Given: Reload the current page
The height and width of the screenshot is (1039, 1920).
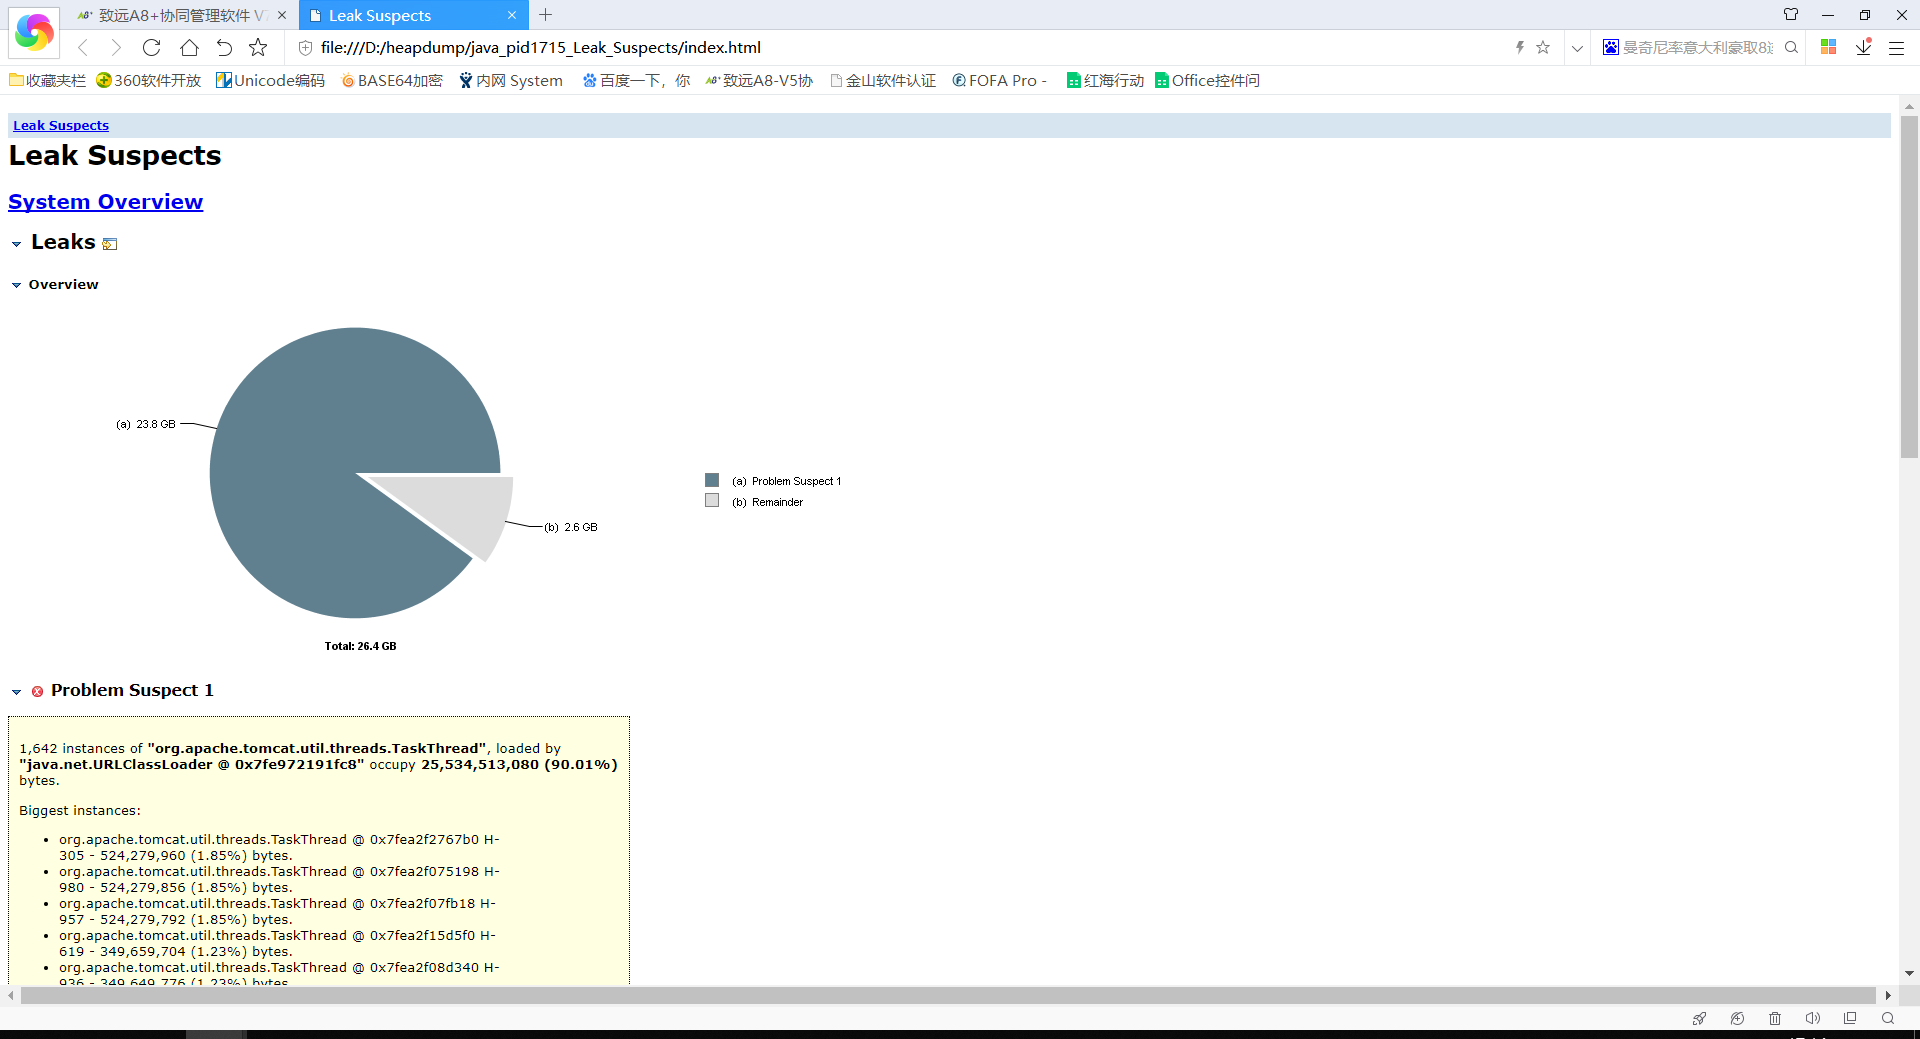Looking at the screenshot, I should pyautogui.click(x=152, y=47).
